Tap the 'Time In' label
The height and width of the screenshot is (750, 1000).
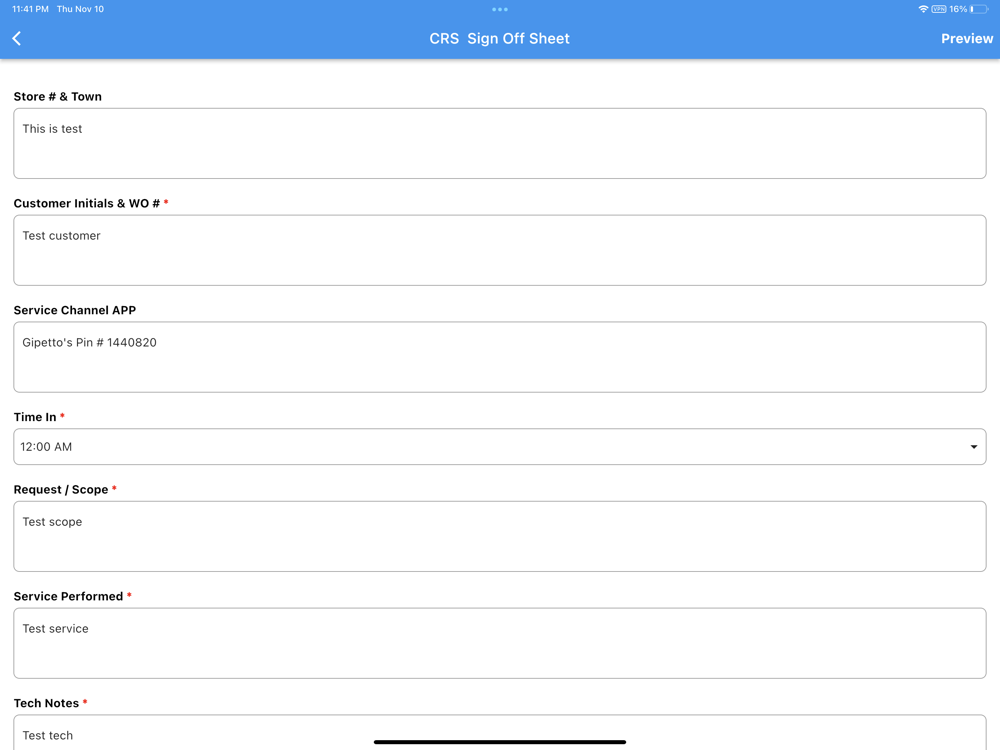tap(35, 417)
